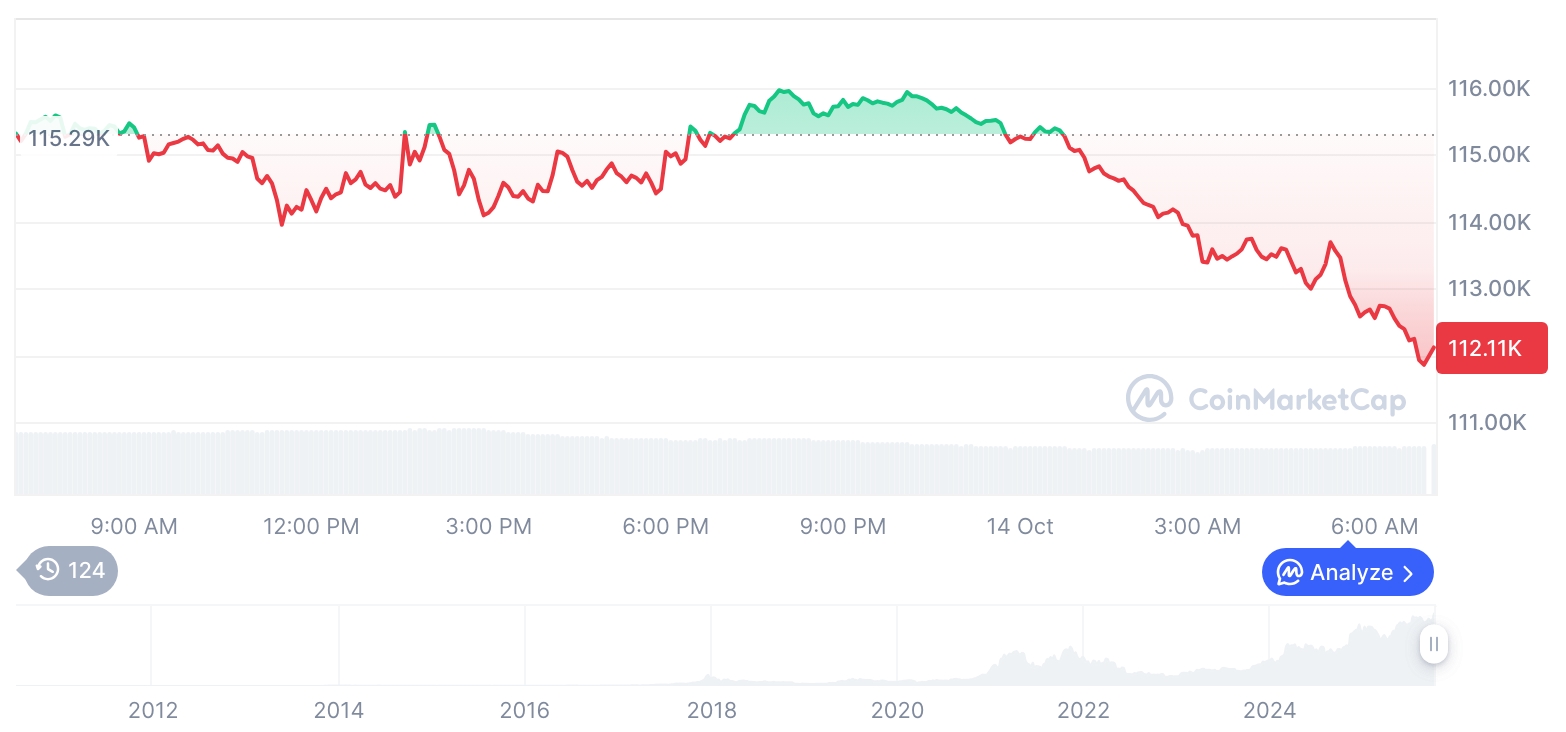Click the 115.29K opening price label
This screenshot has height=732, width=1566.
click(x=68, y=139)
